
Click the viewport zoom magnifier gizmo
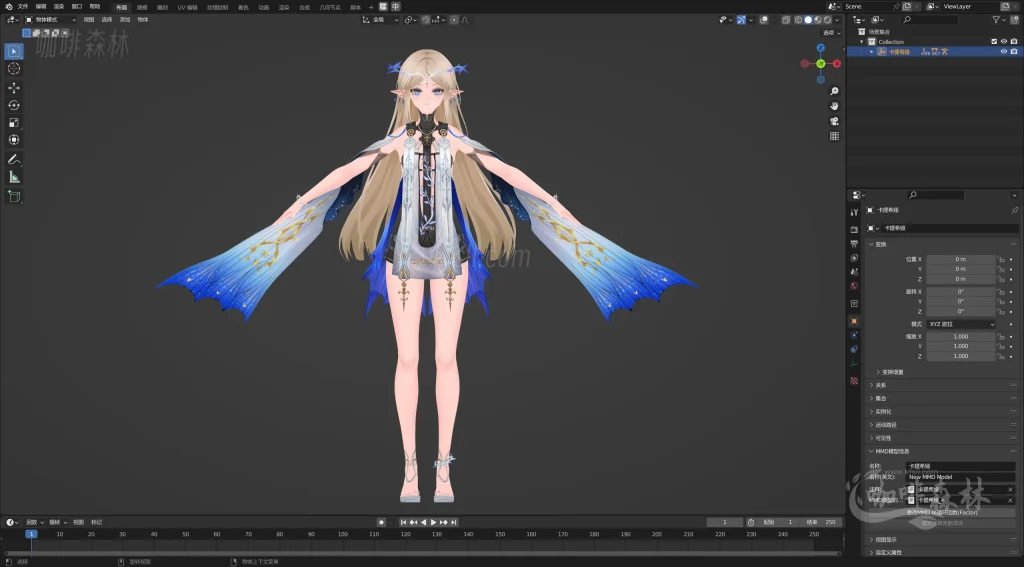coord(834,91)
